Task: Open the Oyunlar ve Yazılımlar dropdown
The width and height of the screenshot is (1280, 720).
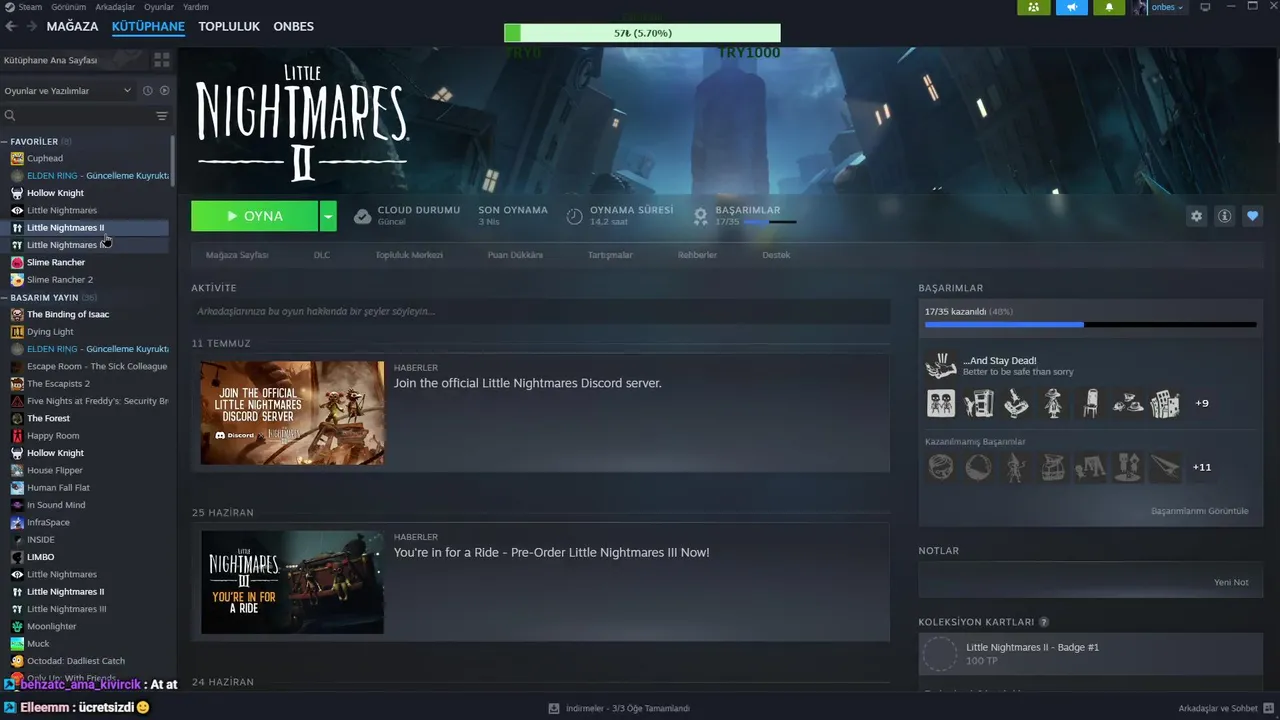Action: pyautogui.click(x=69, y=90)
